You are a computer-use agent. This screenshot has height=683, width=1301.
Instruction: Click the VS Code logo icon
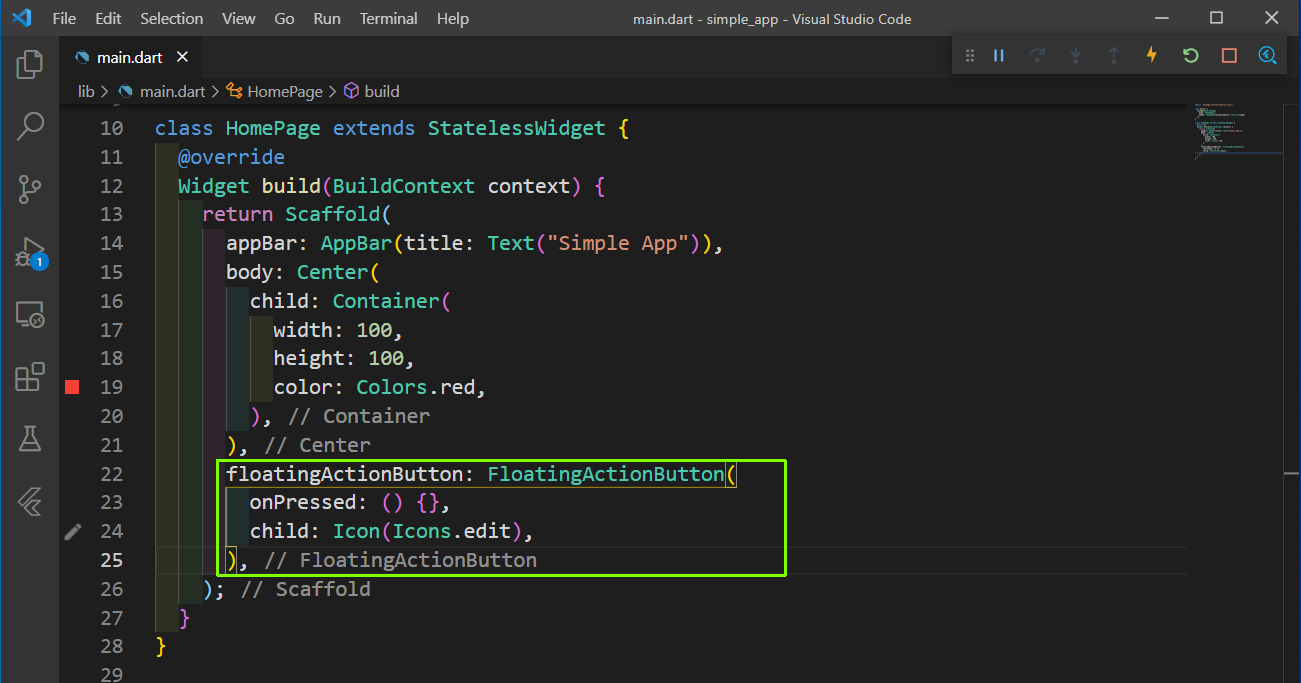click(22, 18)
